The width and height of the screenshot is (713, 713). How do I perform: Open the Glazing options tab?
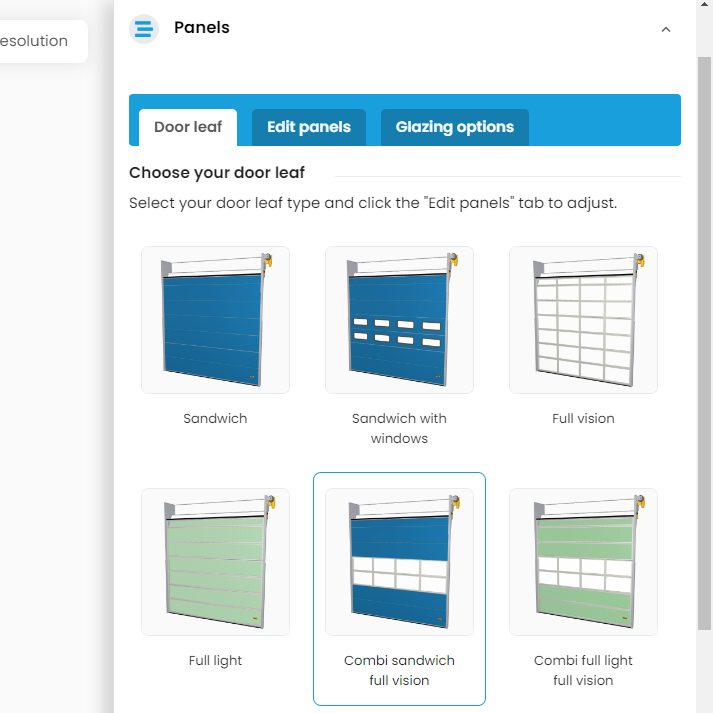coord(455,127)
